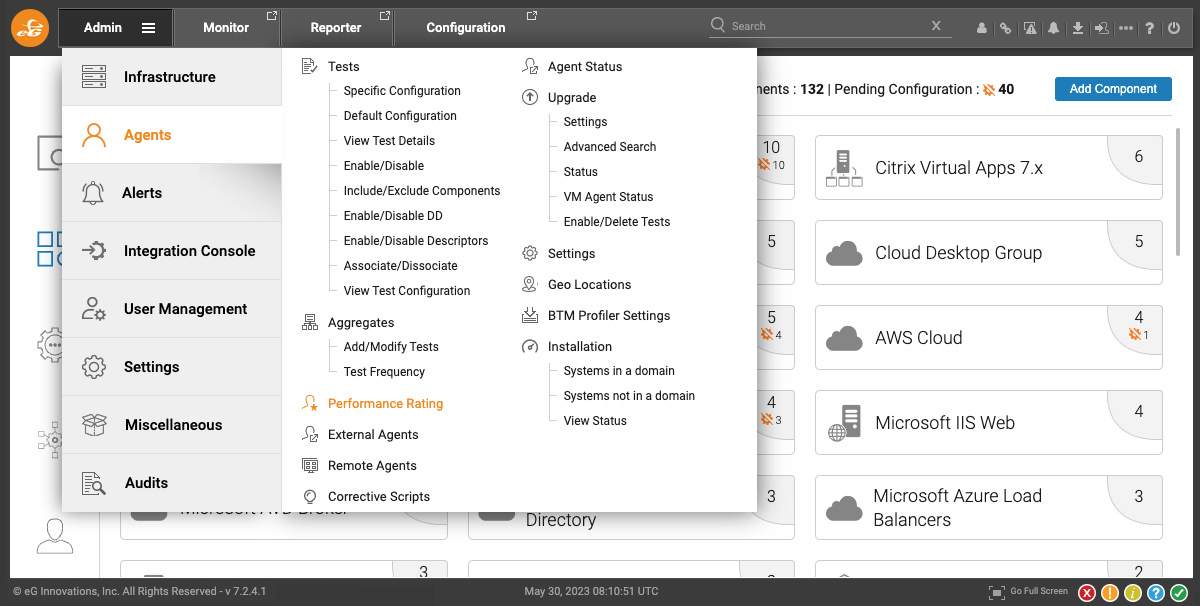Clear the search with the X icon
Viewport: 1200px width, 606px height.
936,26
